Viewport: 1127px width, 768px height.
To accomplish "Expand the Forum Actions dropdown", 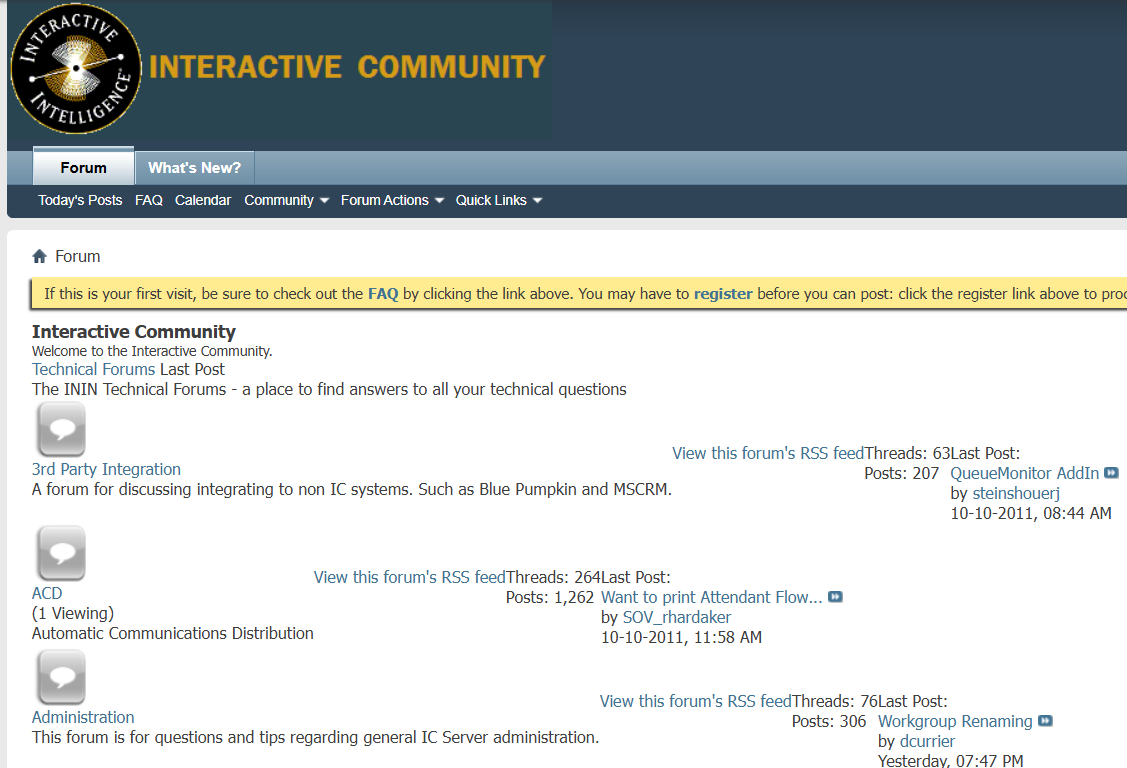I will tap(392, 200).
